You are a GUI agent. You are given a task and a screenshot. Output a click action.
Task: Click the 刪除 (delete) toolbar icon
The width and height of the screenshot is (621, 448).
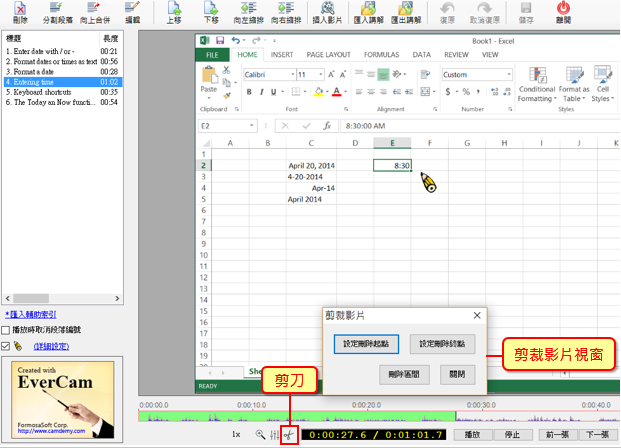(x=20, y=13)
